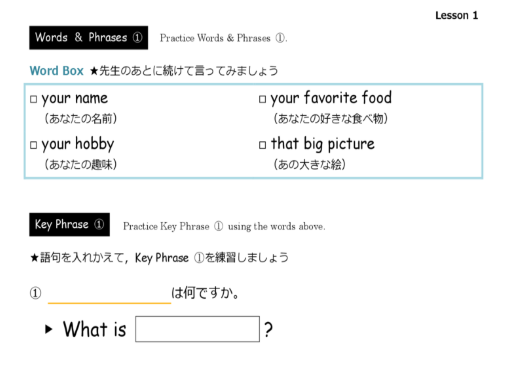Click the question mark after the answer box
This screenshot has height=369, width=514.
coord(268,330)
